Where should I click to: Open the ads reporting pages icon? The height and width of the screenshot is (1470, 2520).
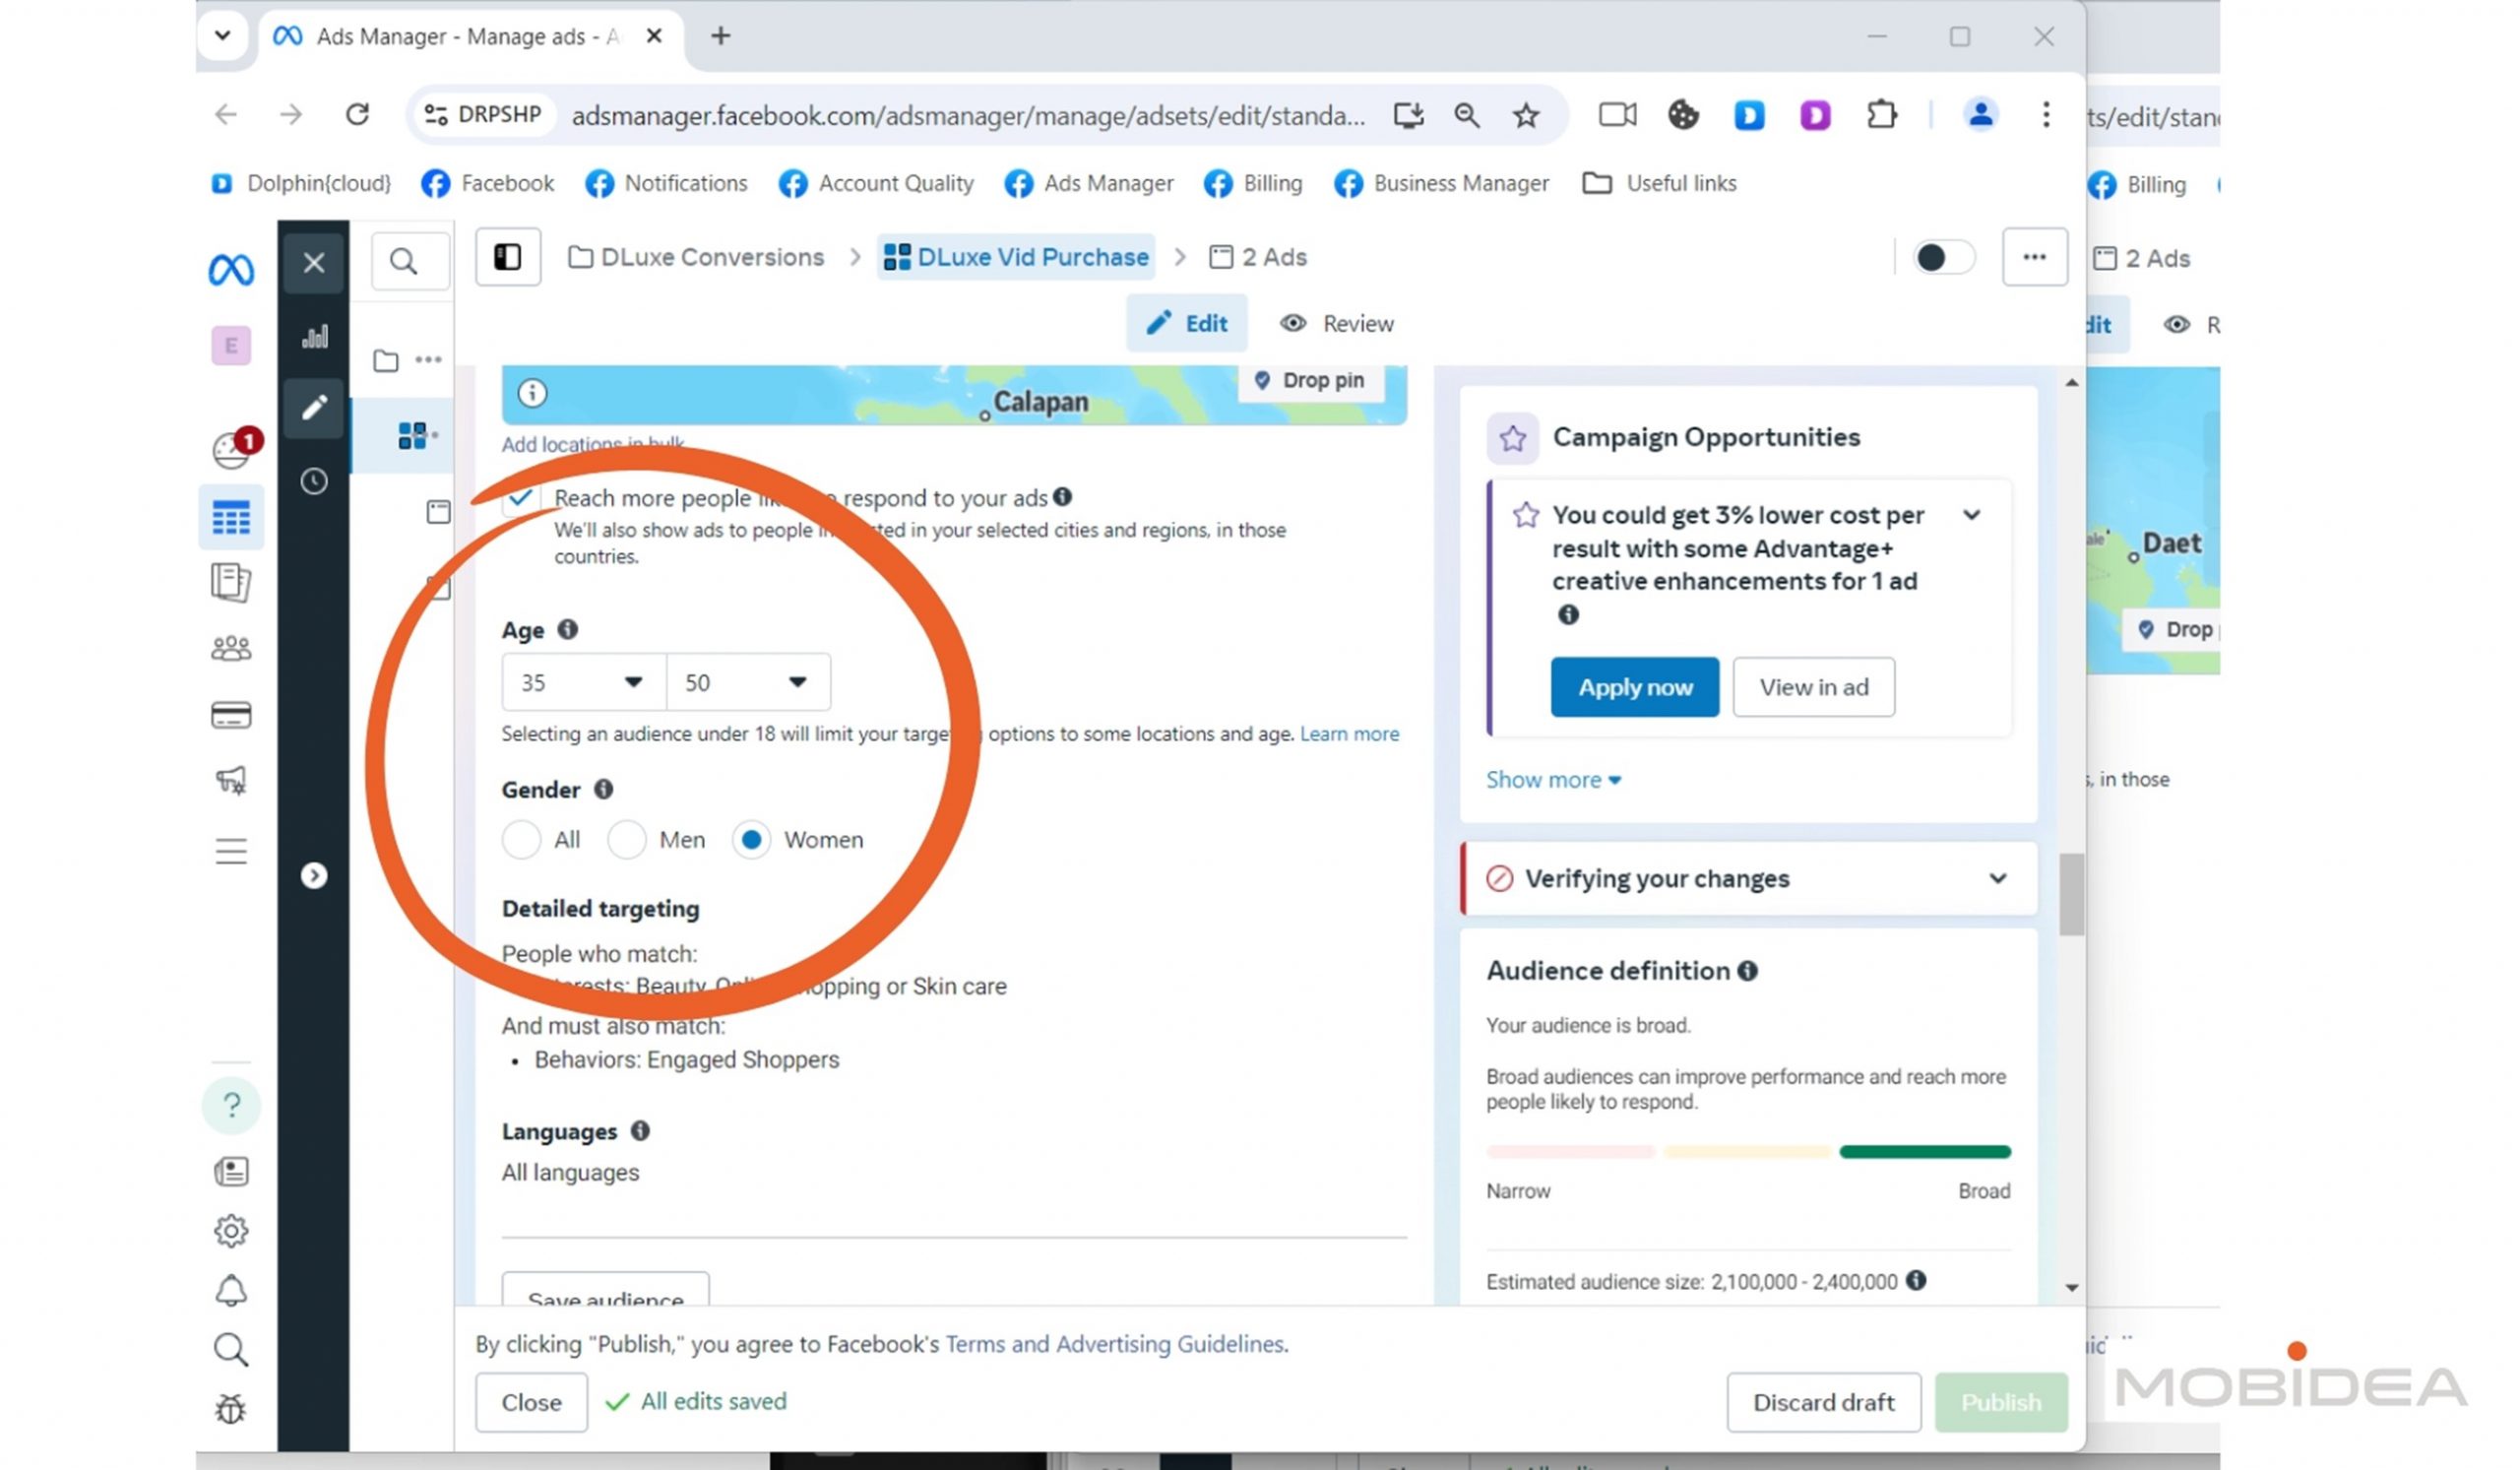(x=231, y=582)
